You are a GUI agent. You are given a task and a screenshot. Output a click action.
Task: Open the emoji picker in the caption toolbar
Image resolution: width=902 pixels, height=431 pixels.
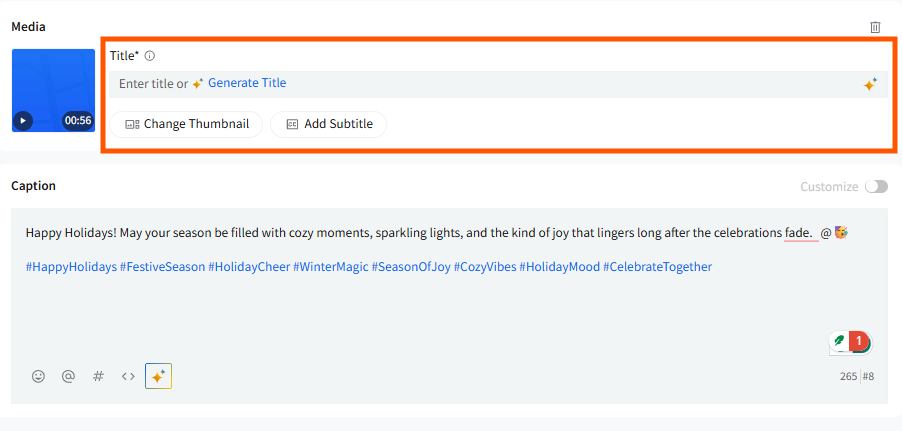[x=39, y=376]
